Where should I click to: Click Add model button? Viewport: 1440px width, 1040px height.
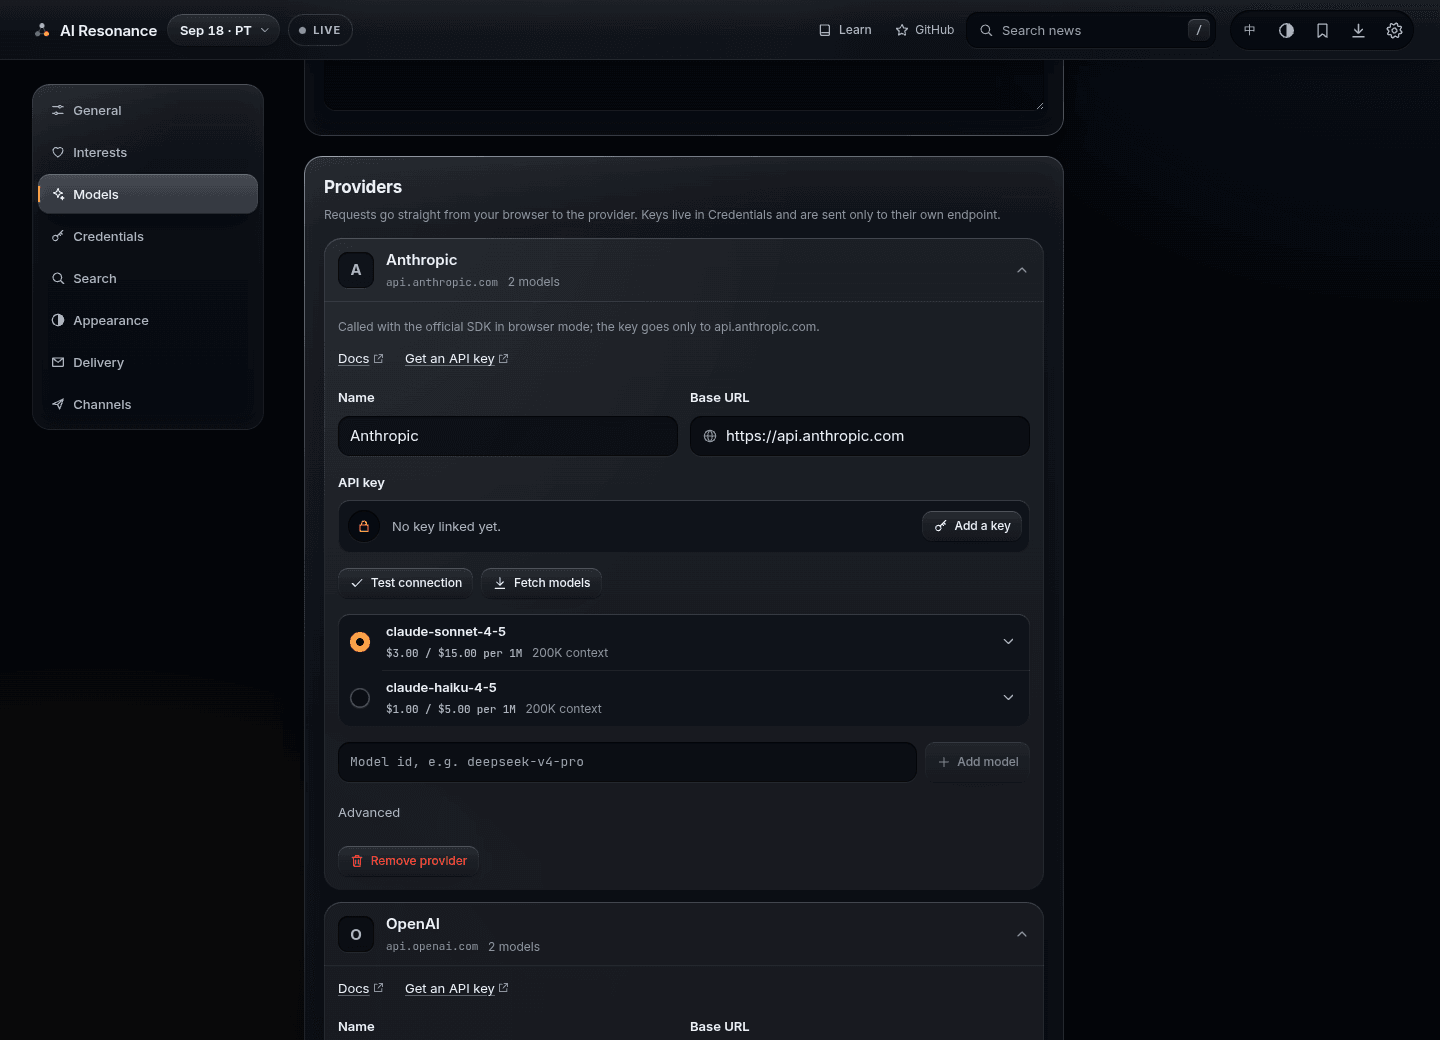[977, 762]
